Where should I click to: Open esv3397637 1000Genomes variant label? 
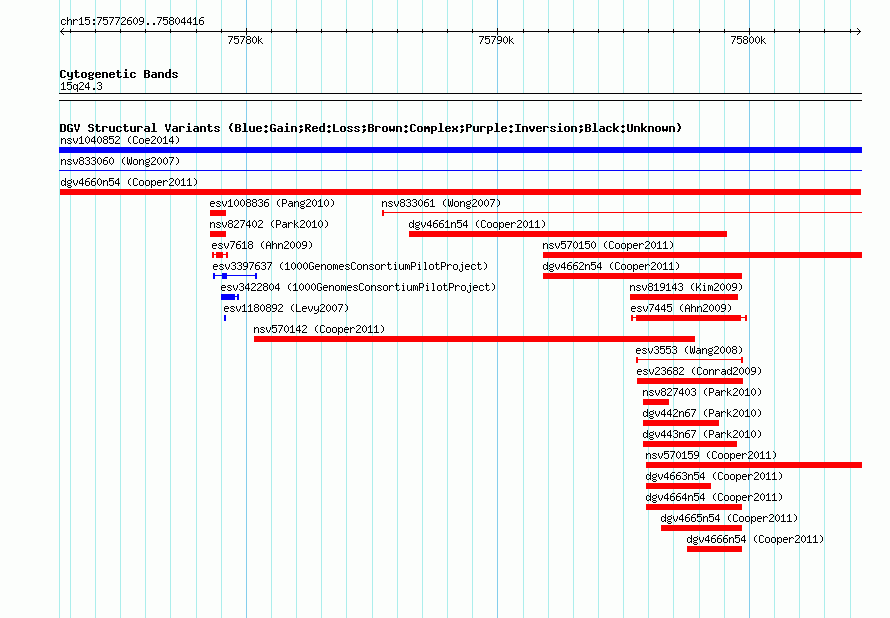click(350, 266)
